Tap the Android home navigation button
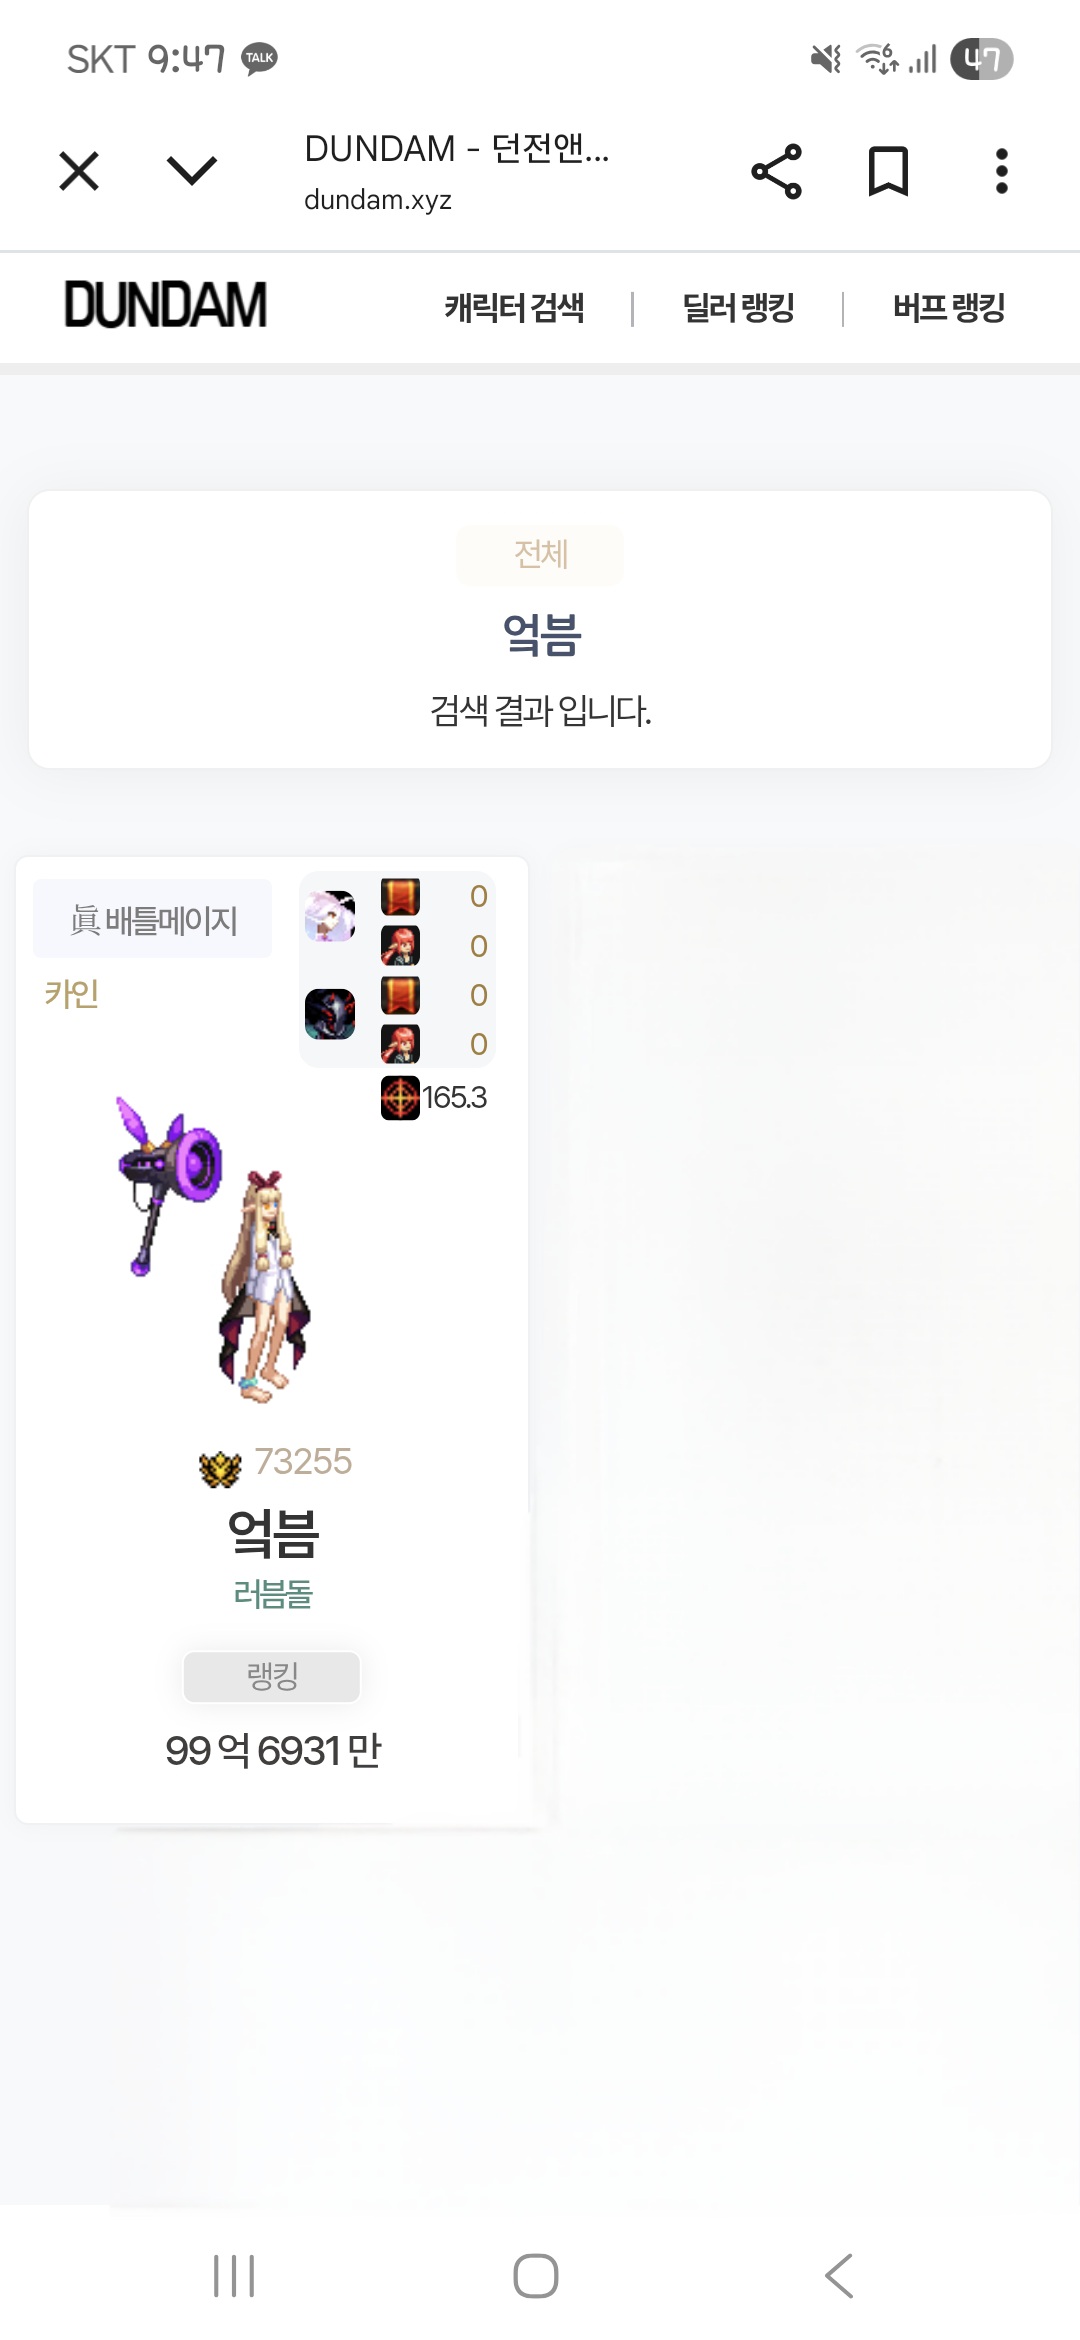Image resolution: width=1080 pixels, height=2340 pixels. (x=536, y=2276)
